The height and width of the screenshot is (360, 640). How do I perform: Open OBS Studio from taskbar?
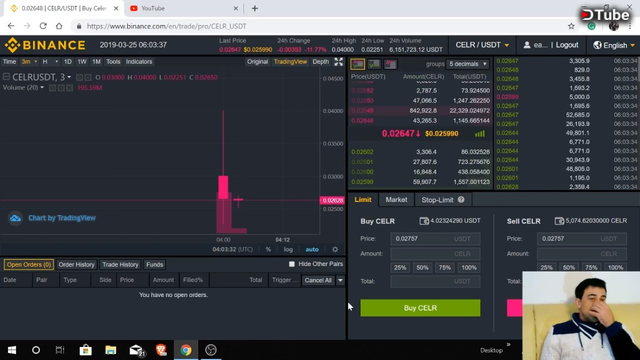[x=211, y=350]
